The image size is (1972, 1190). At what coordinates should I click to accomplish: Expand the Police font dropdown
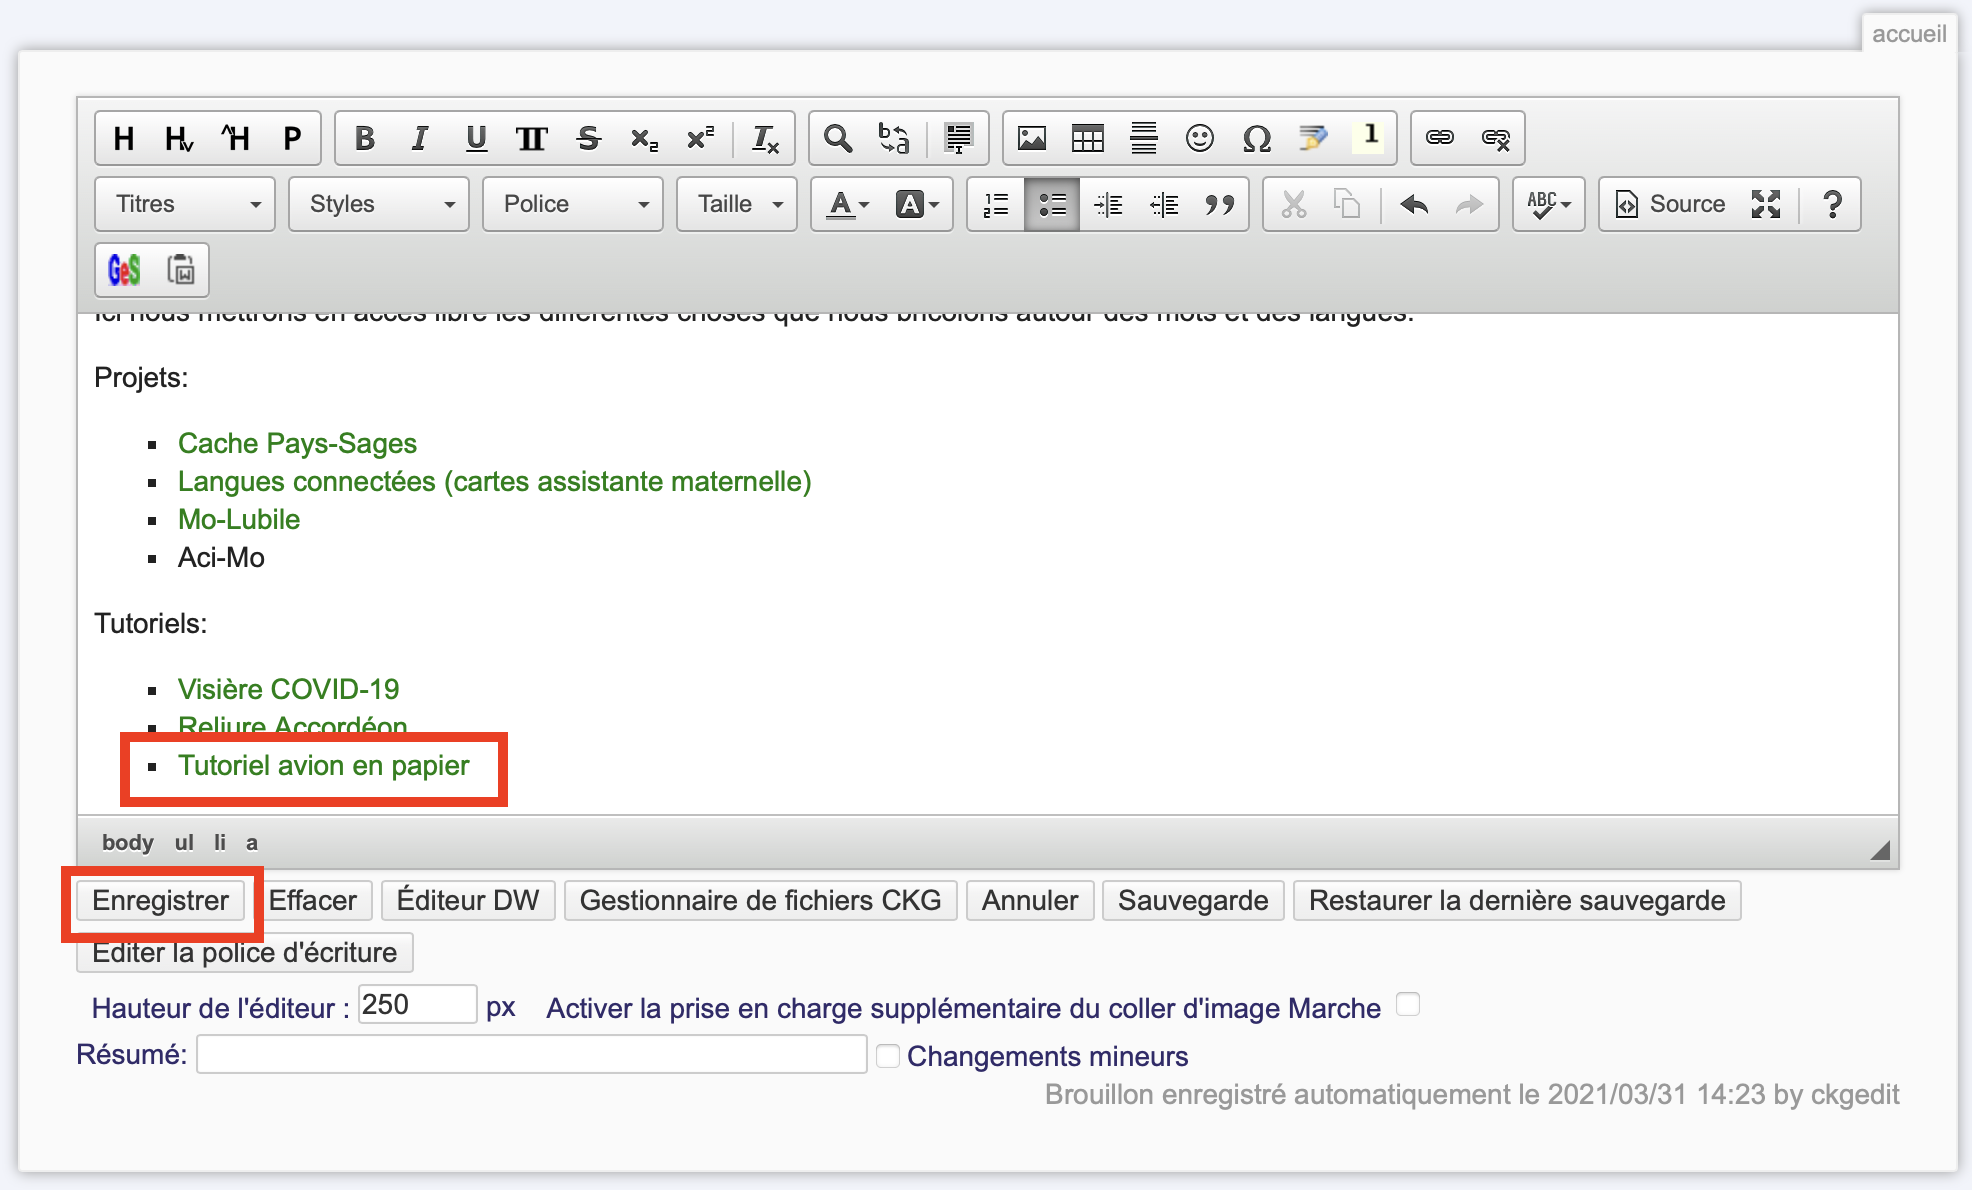[573, 205]
